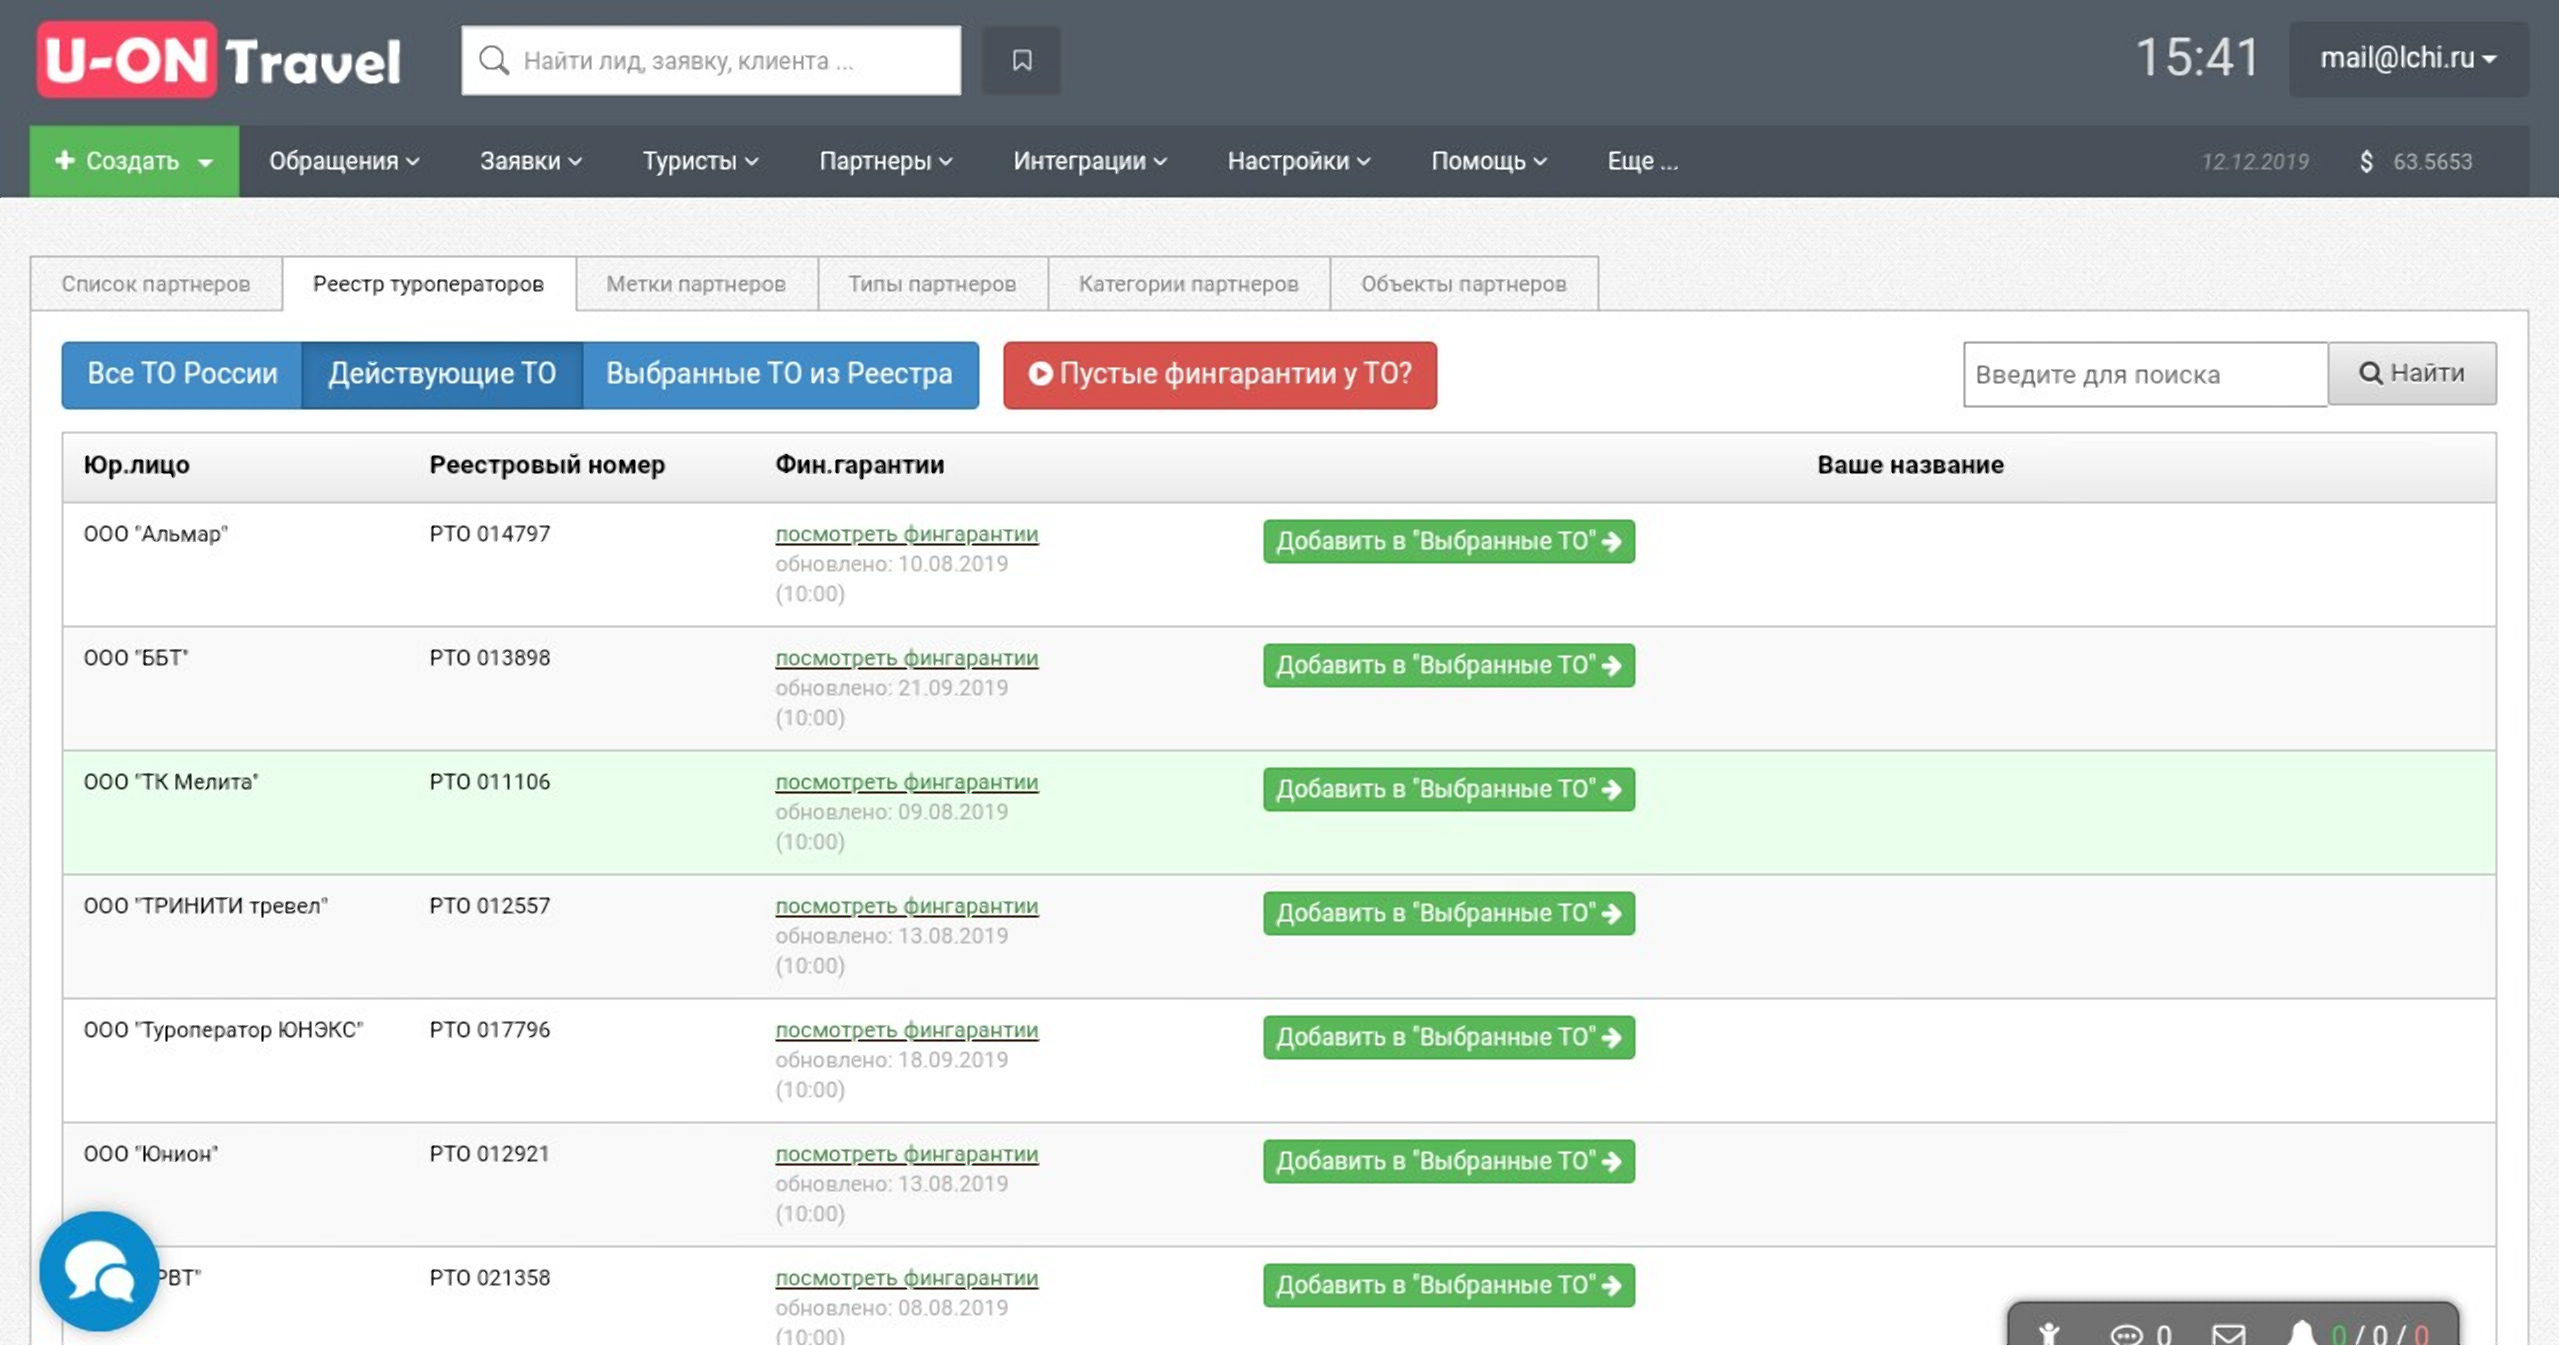Select the Действующие ТО filter
The width and height of the screenshot is (2559, 1345).
point(441,374)
